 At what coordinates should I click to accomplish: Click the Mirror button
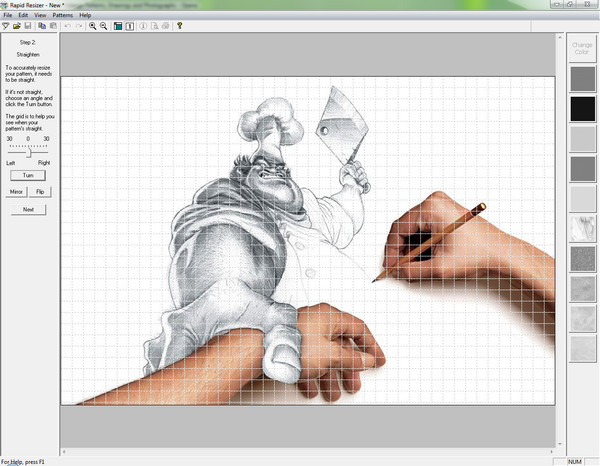[x=16, y=190]
